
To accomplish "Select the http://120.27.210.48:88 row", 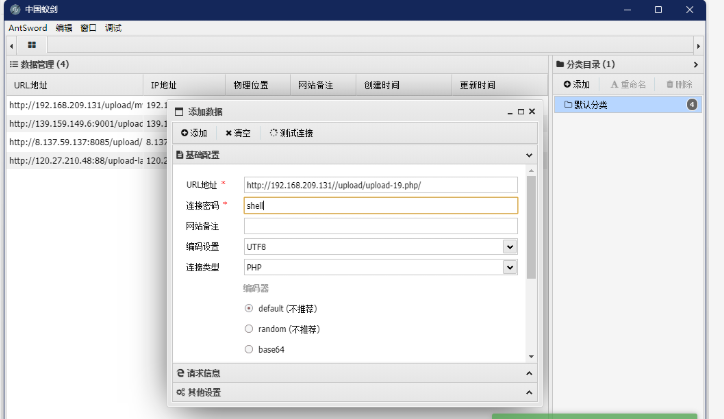I will 87,161.
